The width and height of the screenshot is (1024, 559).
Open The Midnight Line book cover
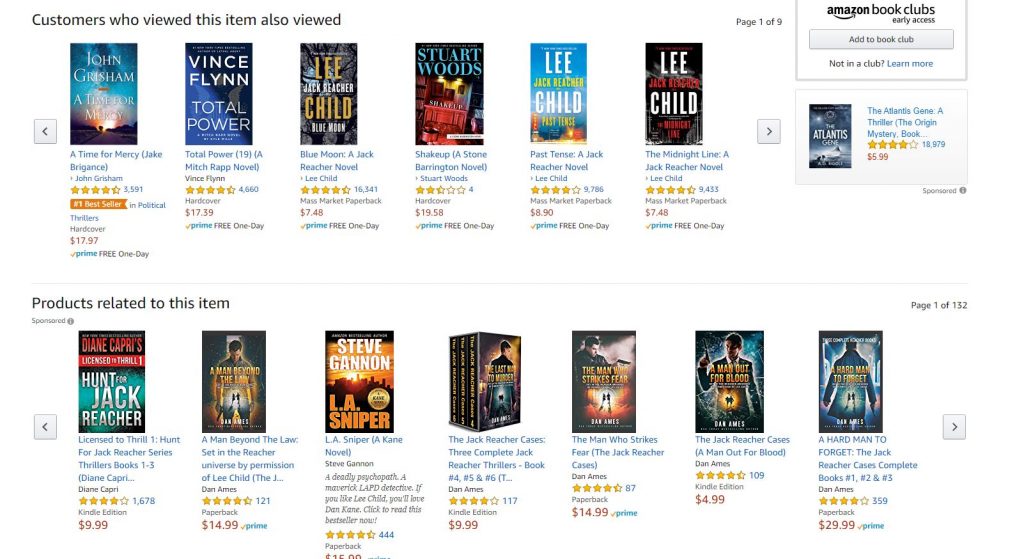pyautogui.click(x=674, y=94)
